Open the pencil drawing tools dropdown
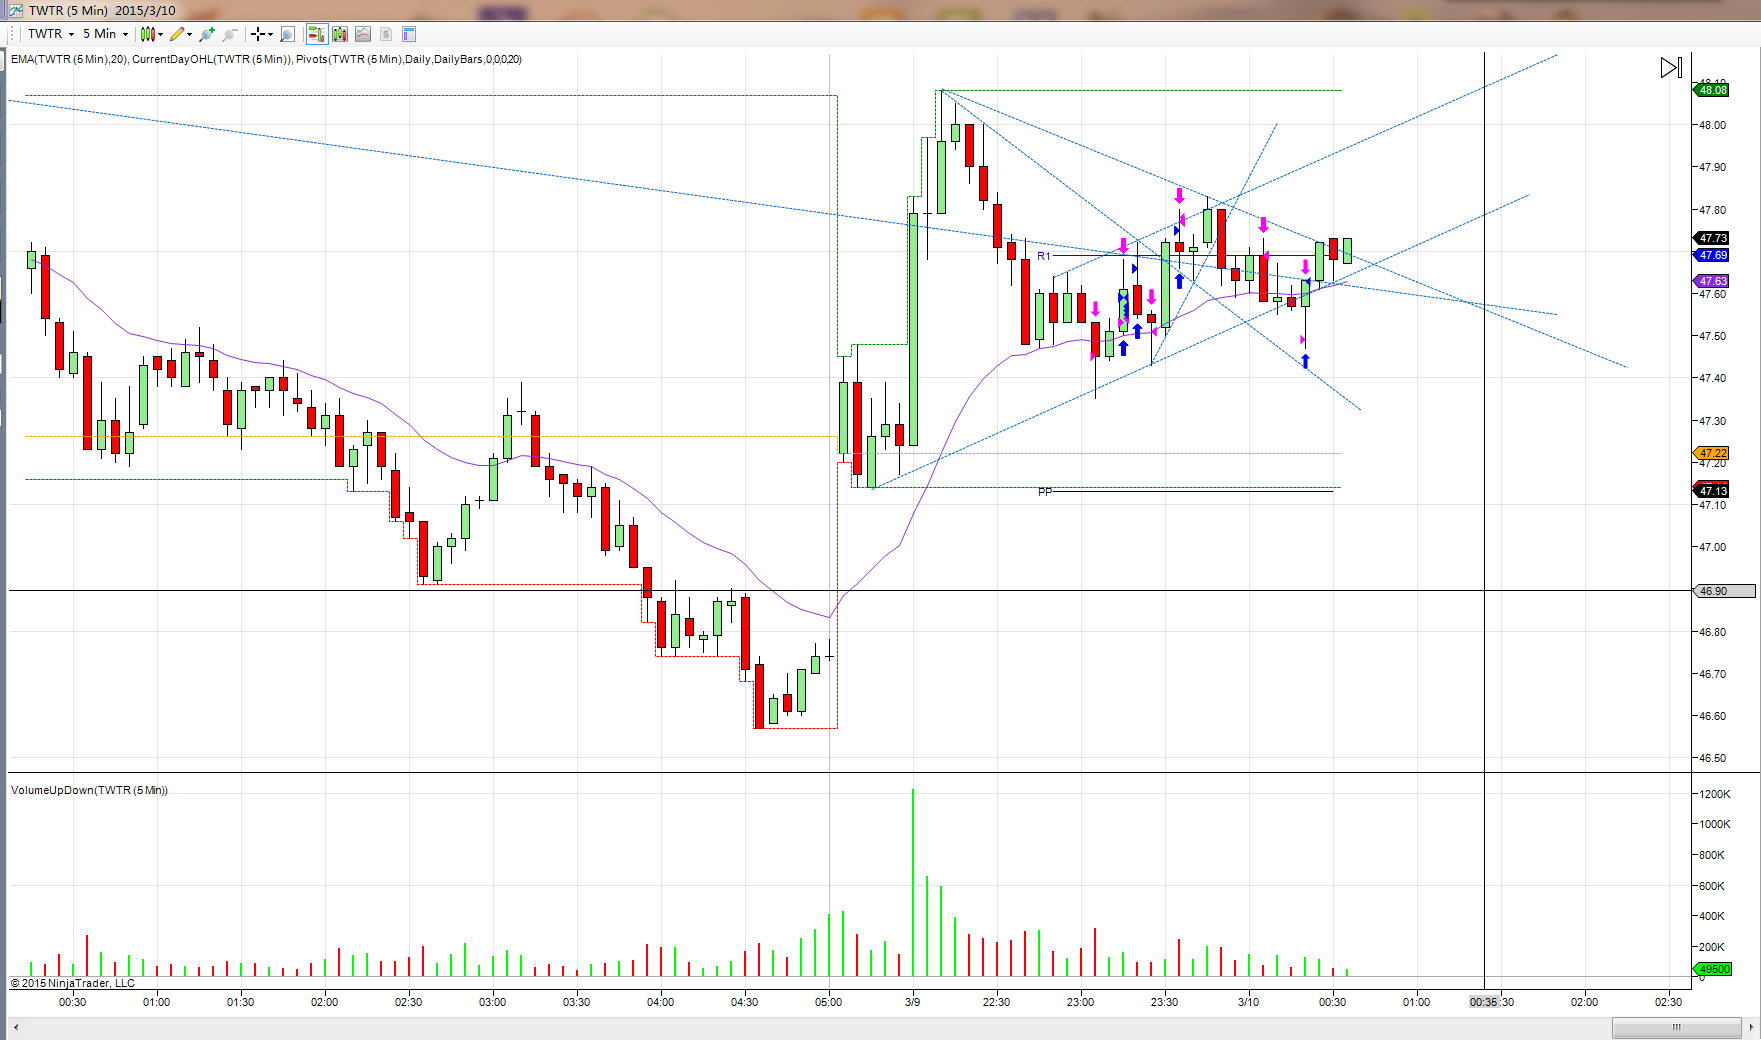This screenshot has width=1761, height=1040. coord(181,34)
